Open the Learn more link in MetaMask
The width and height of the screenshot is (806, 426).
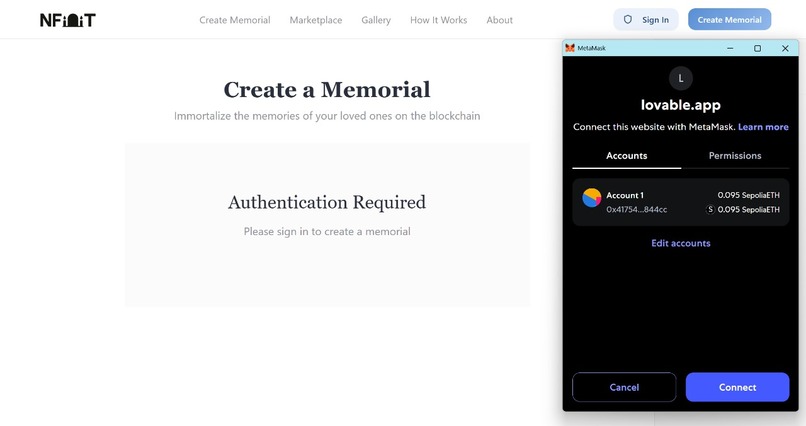tap(763, 127)
